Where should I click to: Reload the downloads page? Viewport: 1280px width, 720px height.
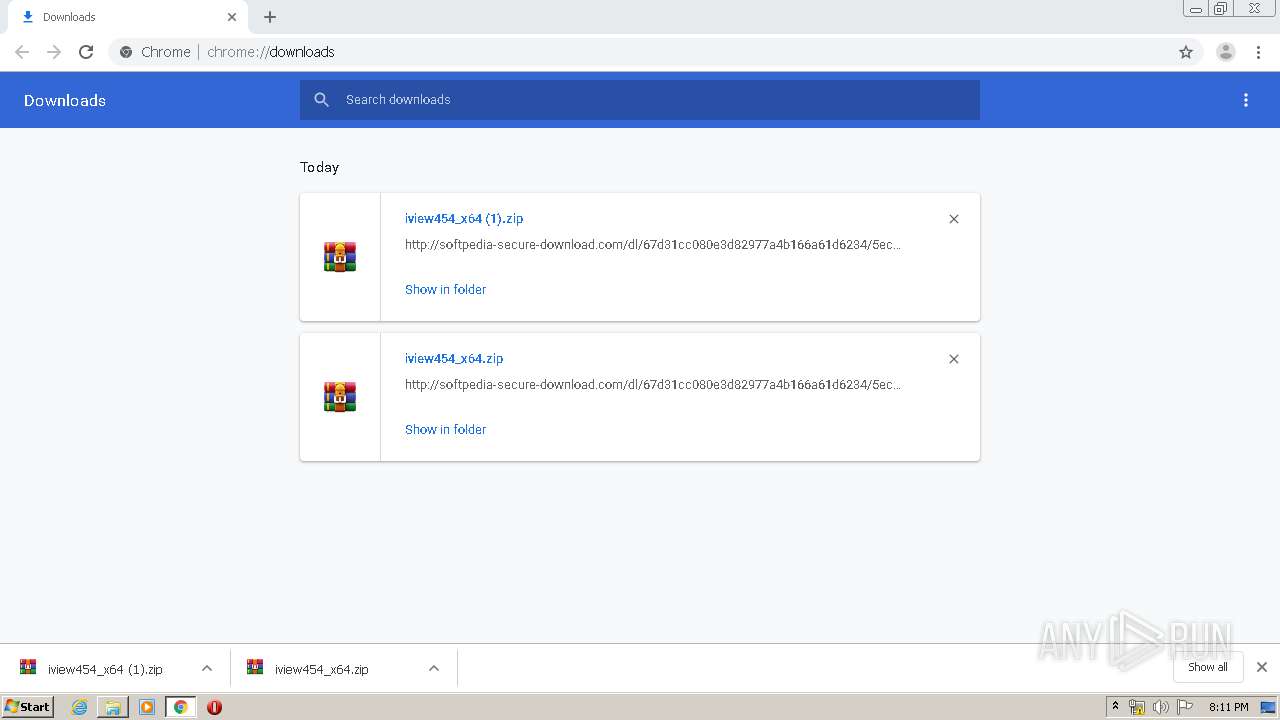[x=86, y=52]
